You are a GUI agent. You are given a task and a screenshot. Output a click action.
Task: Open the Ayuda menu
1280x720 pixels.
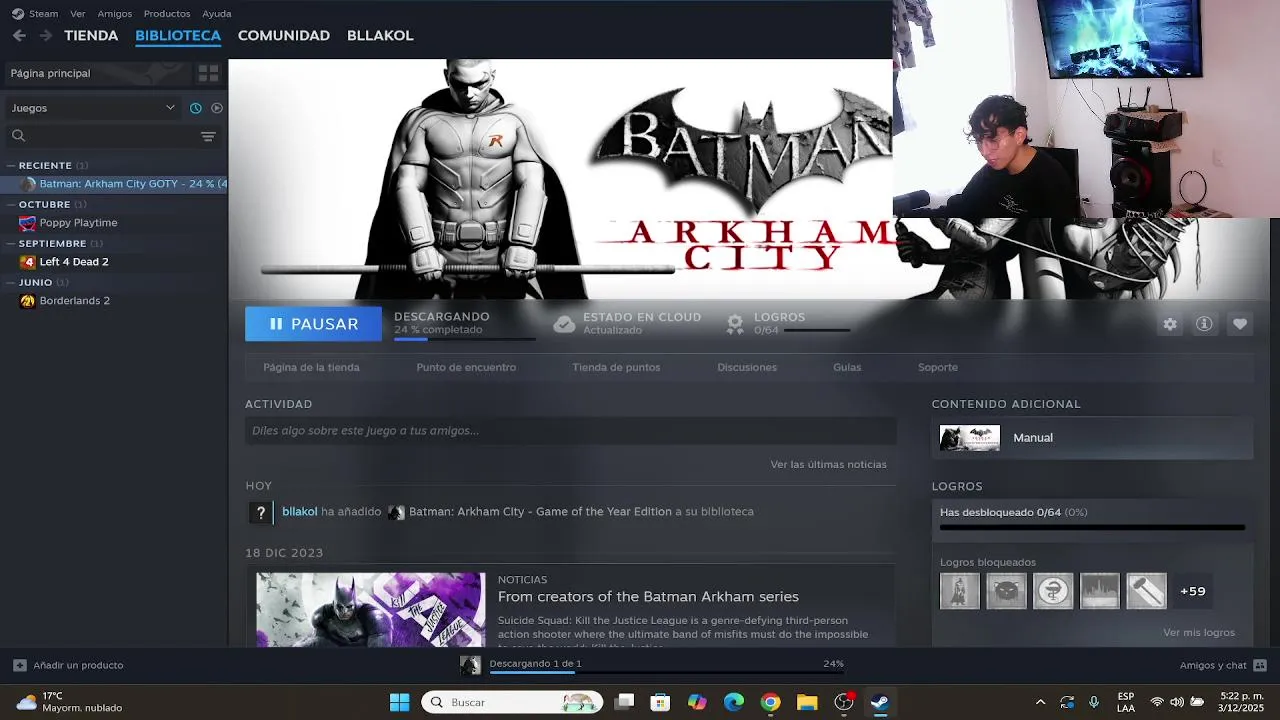tap(217, 14)
